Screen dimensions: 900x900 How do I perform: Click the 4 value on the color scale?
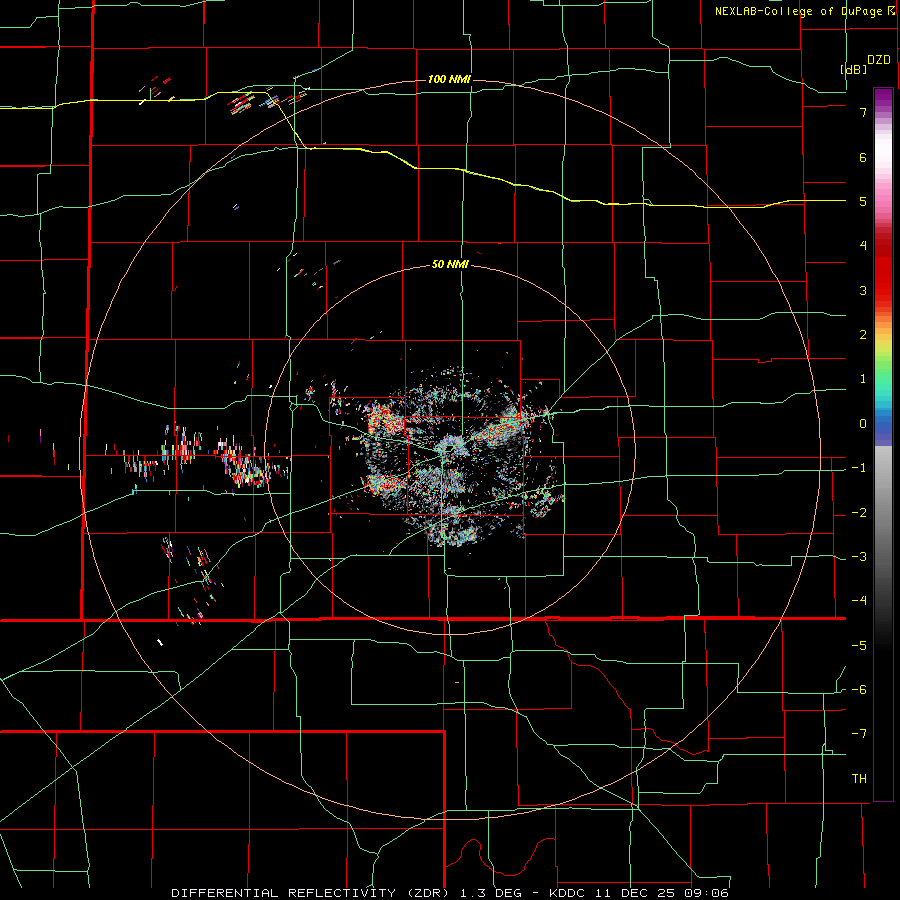pos(863,246)
